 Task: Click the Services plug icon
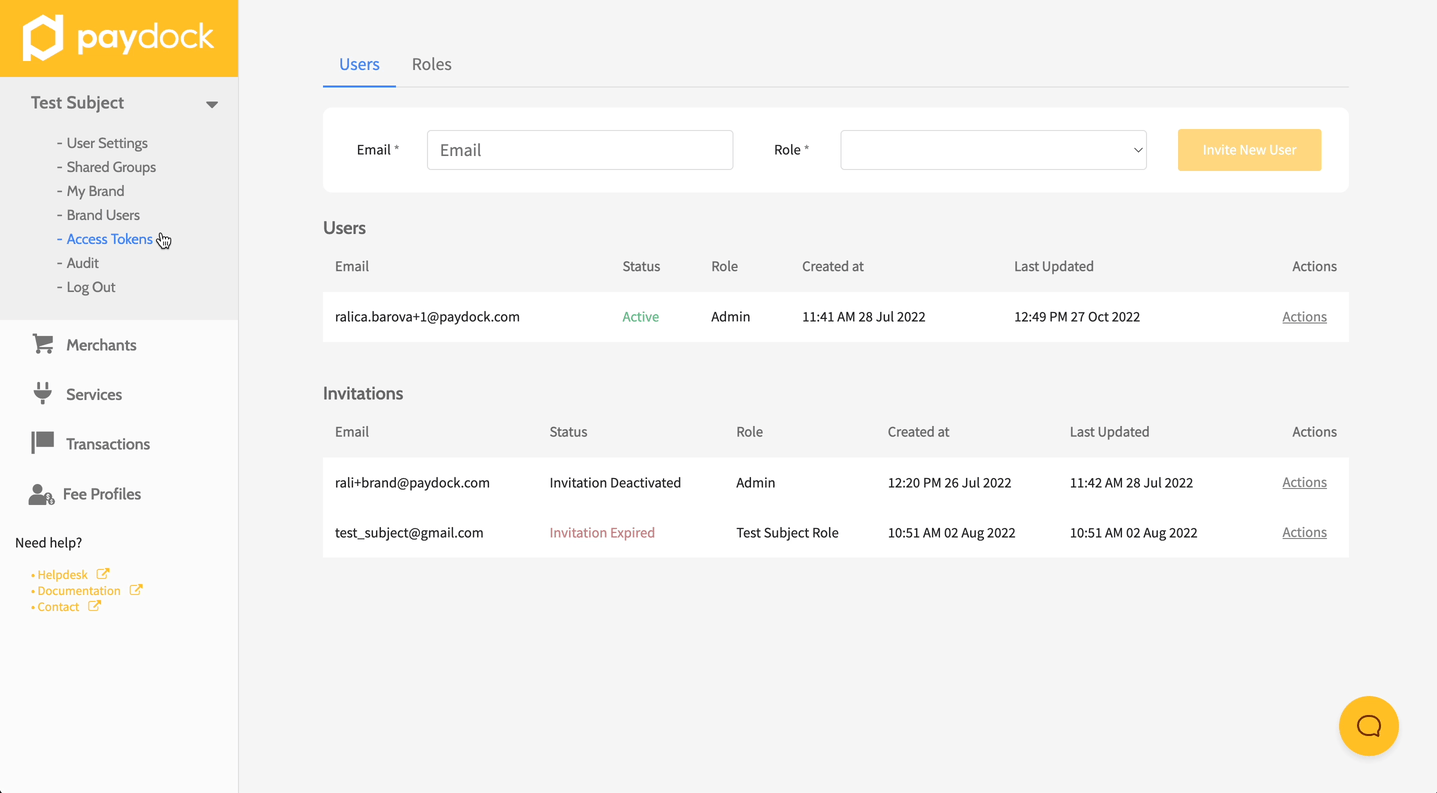point(43,394)
